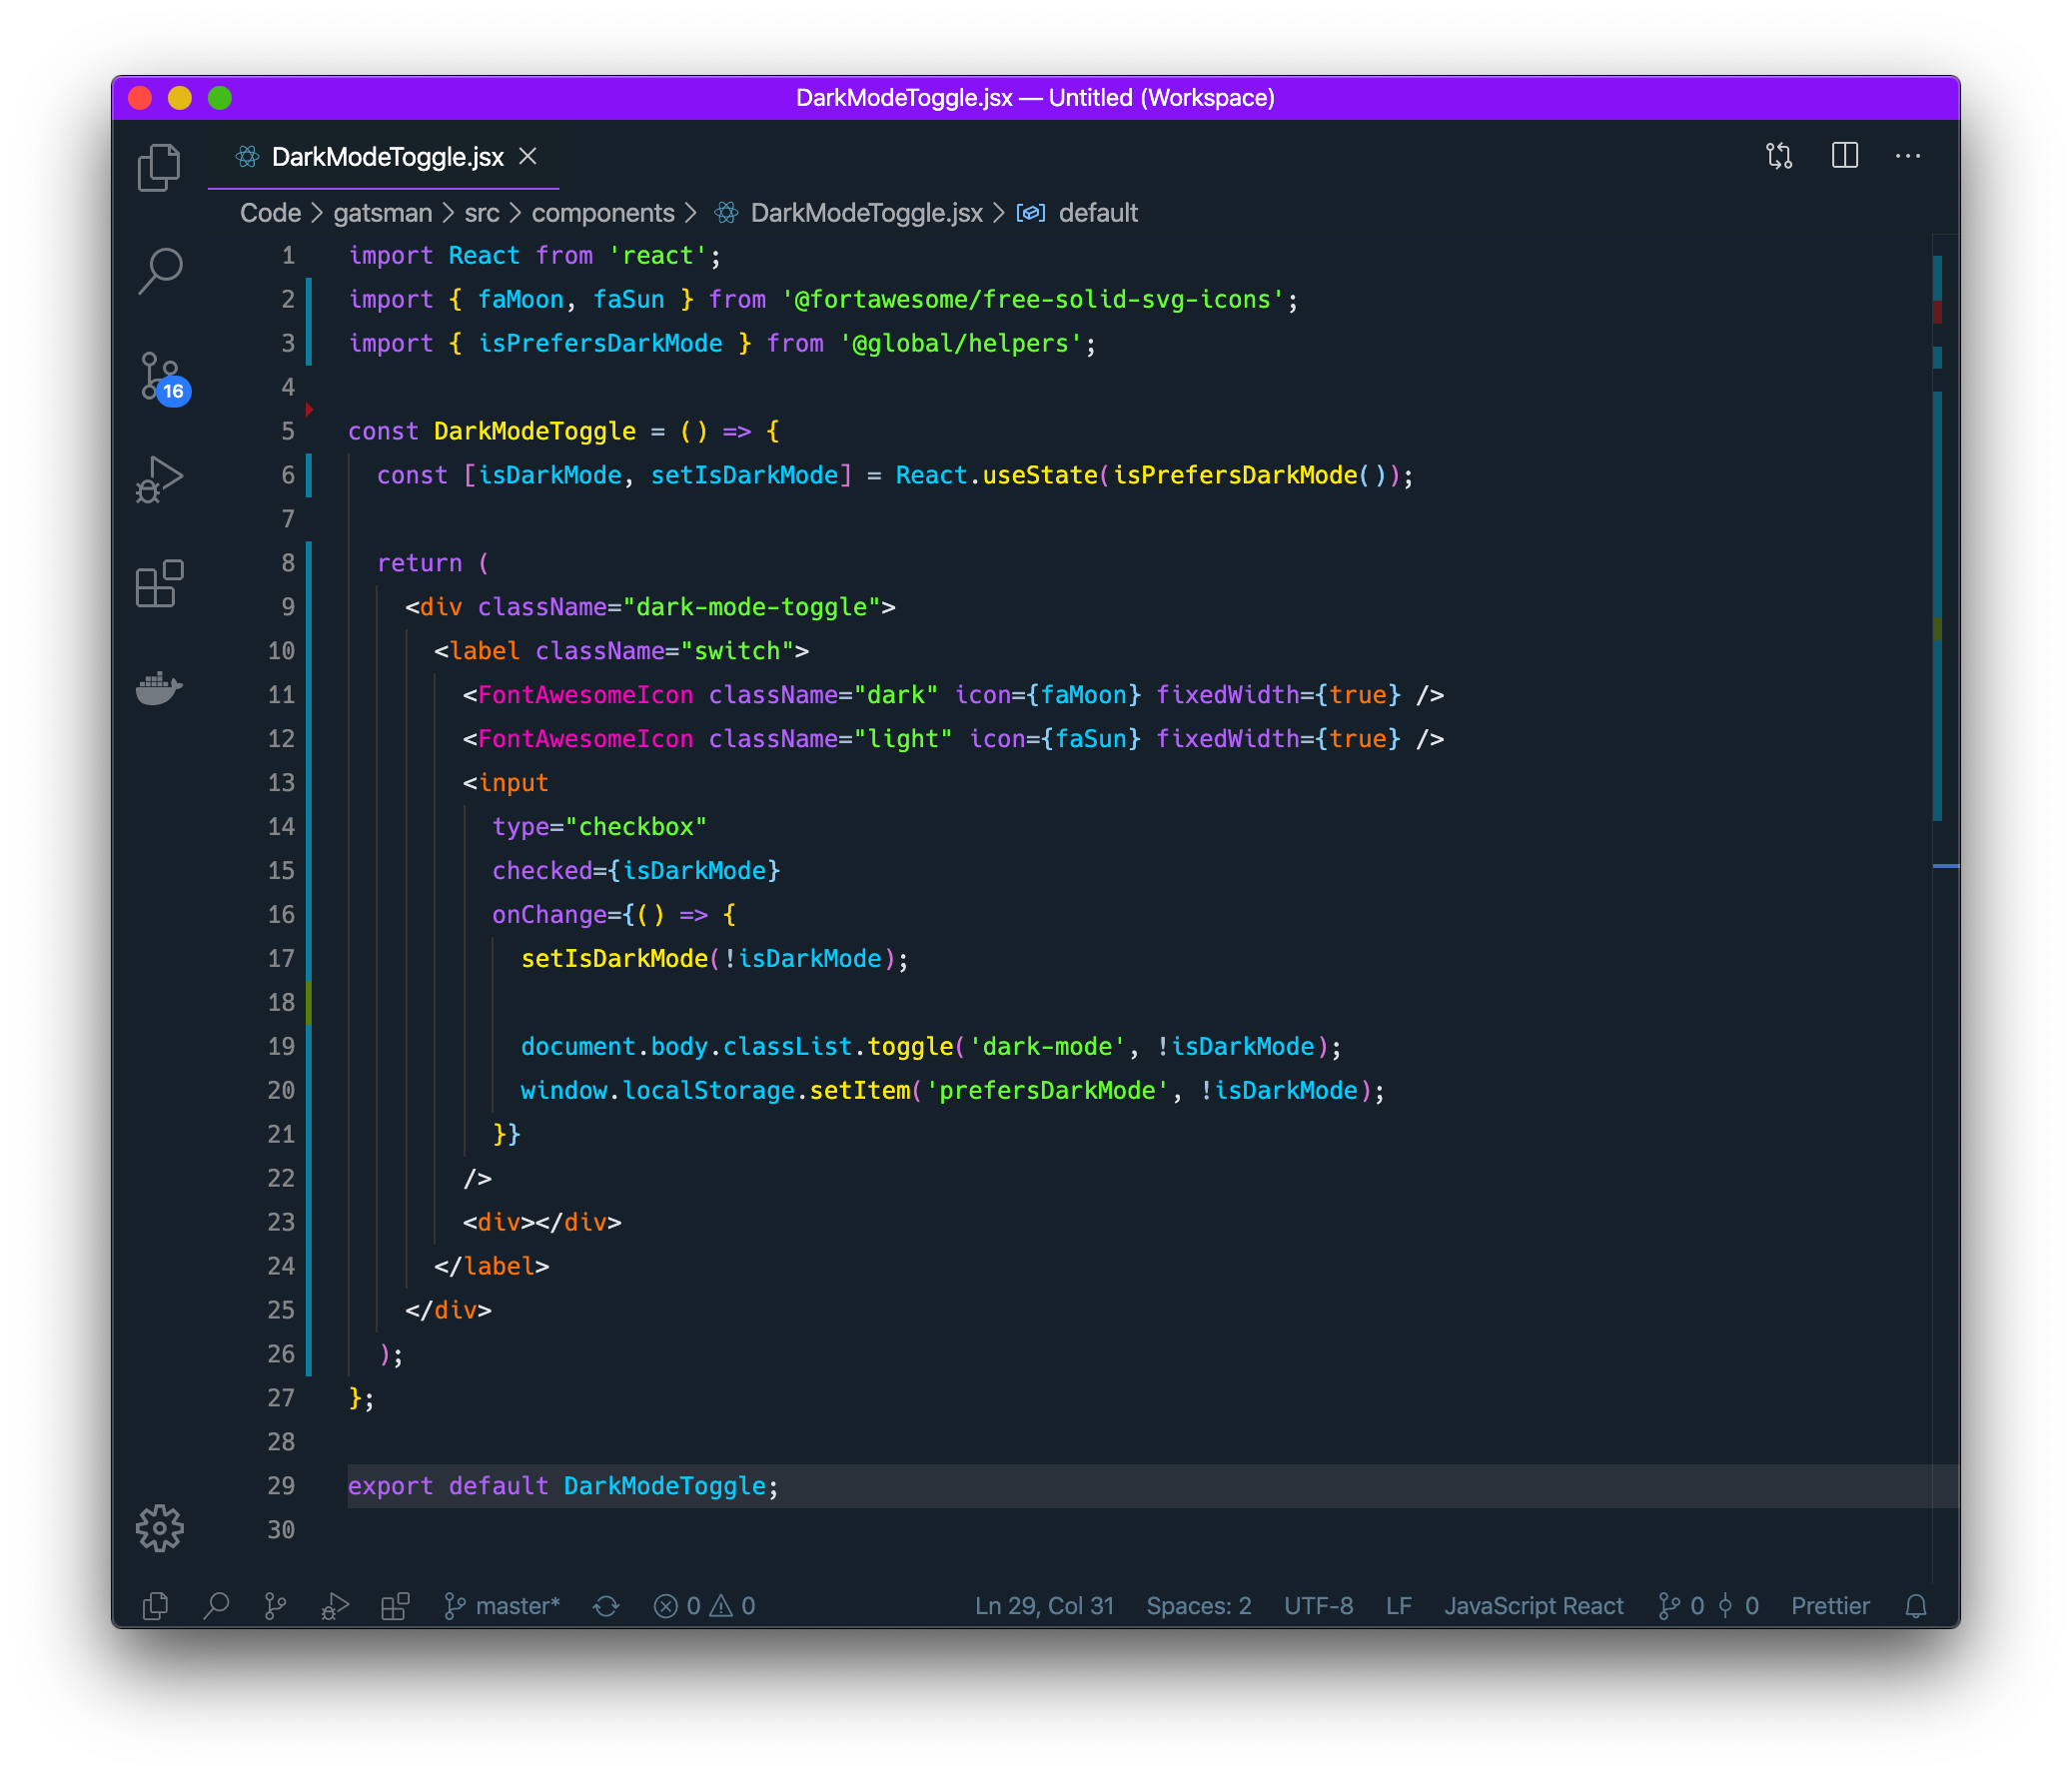Click the Explorer icon in sidebar
The width and height of the screenshot is (2072, 1776).
click(x=160, y=168)
